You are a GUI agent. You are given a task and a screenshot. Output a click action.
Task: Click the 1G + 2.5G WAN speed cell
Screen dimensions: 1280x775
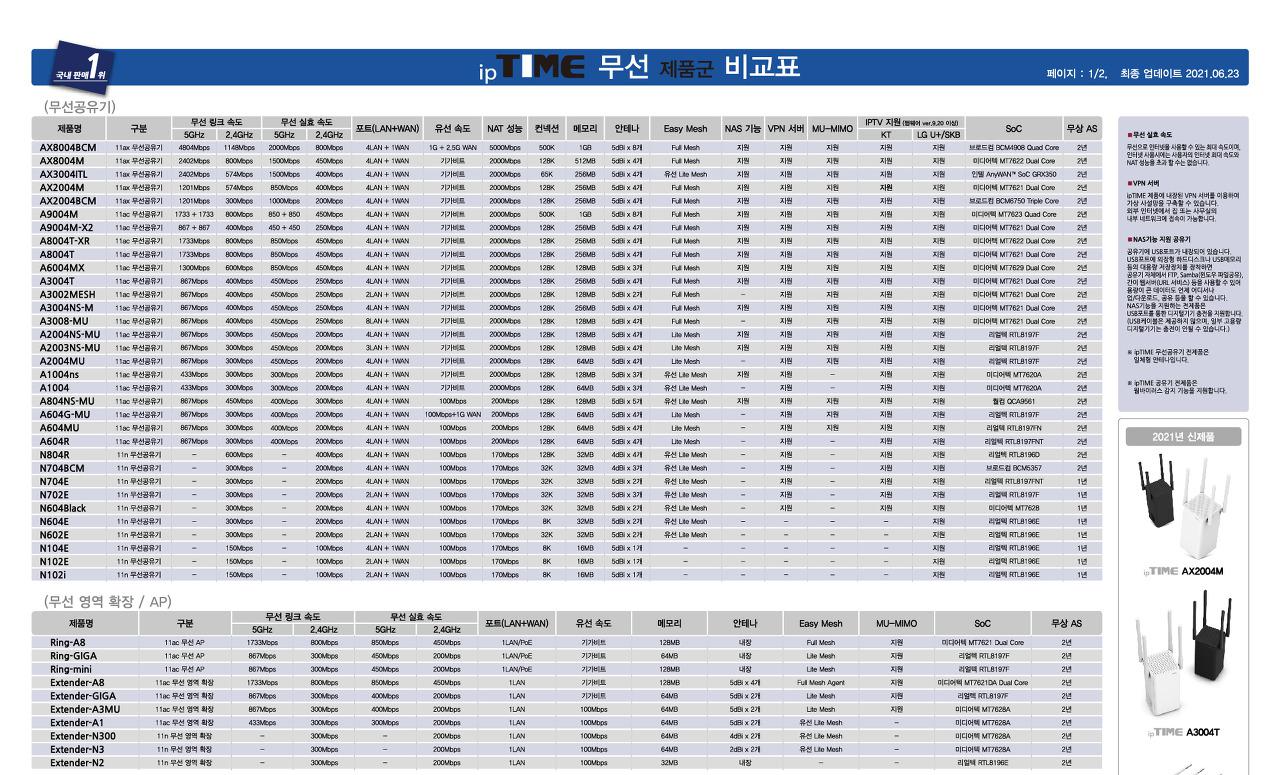point(451,147)
